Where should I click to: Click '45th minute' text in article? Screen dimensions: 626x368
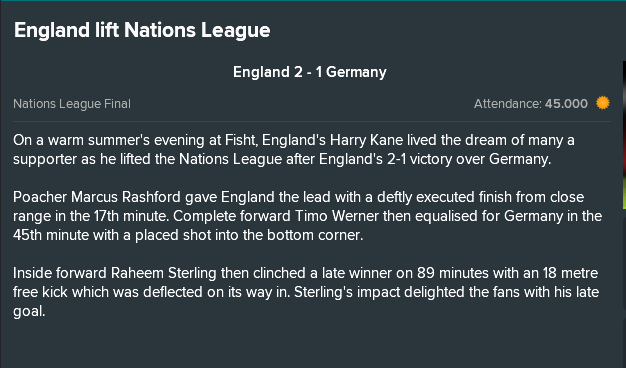[51, 235]
